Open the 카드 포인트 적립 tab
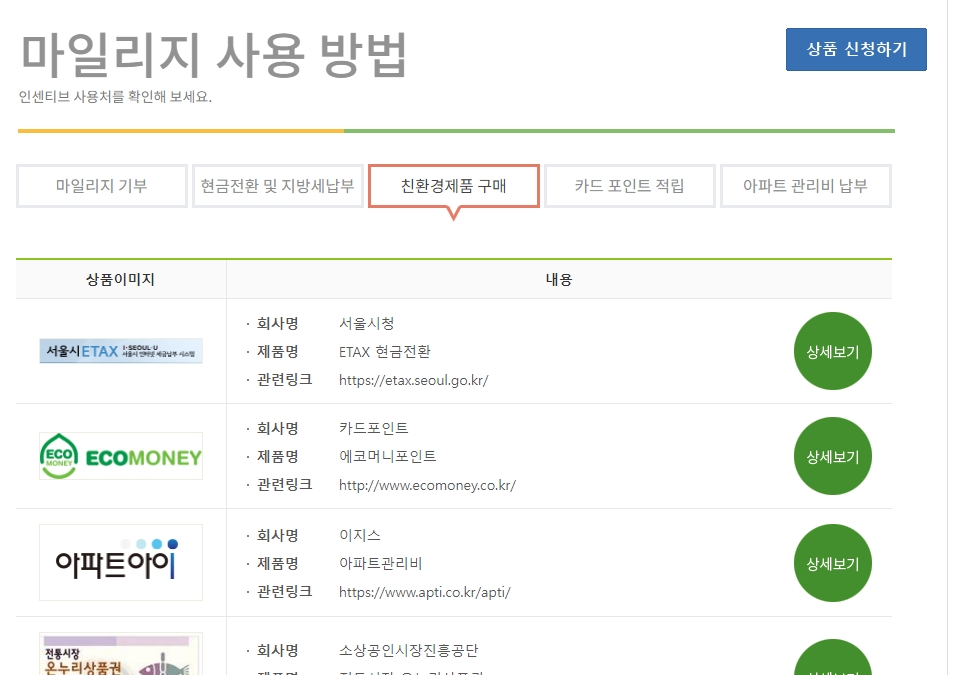Screen dimensions: 954x675 pyautogui.click(x=630, y=186)
